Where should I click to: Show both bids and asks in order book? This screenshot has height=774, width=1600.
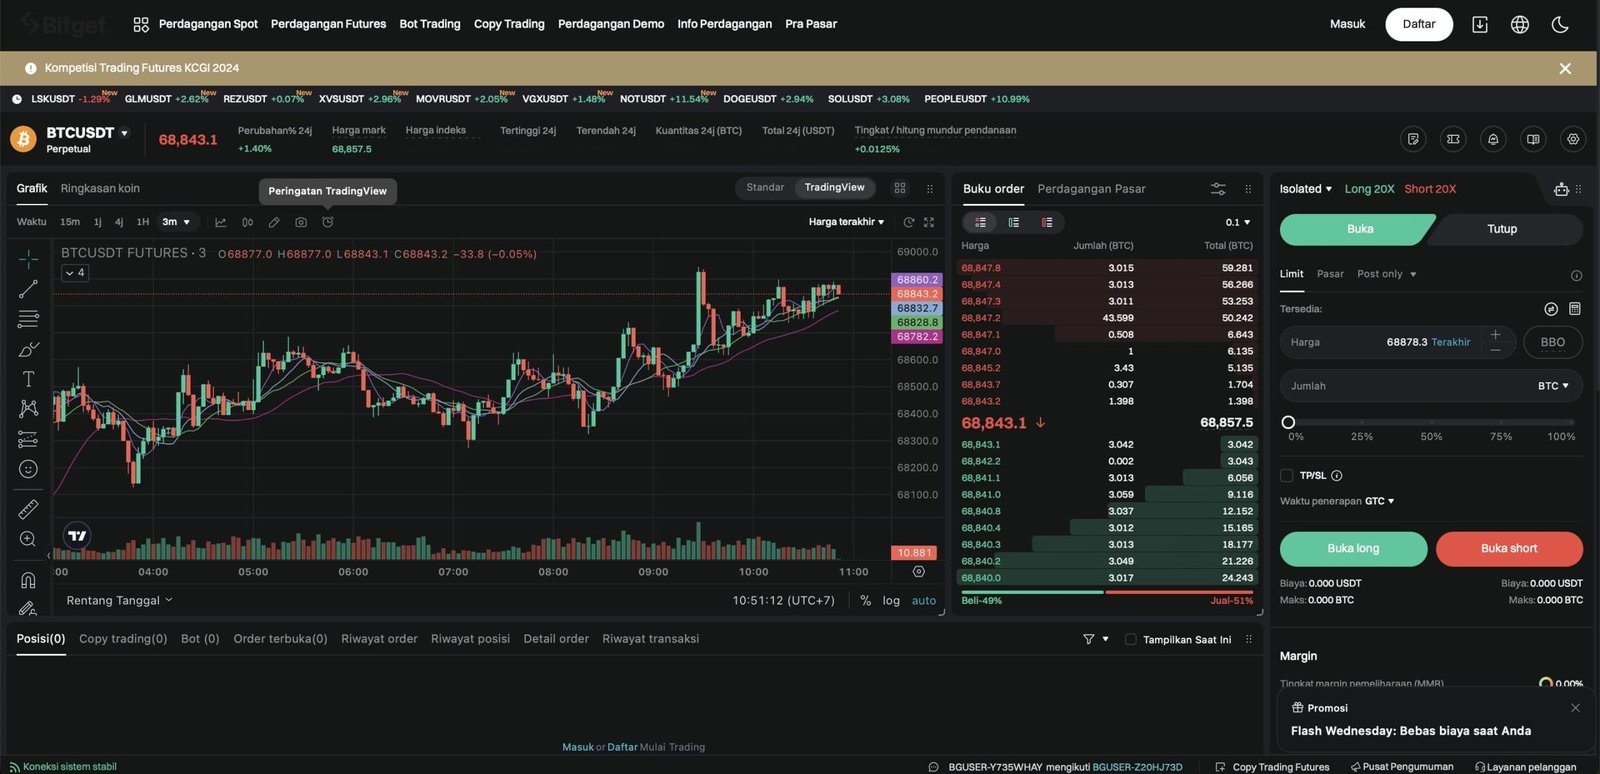pyautogui.click(x=981, y=222)
